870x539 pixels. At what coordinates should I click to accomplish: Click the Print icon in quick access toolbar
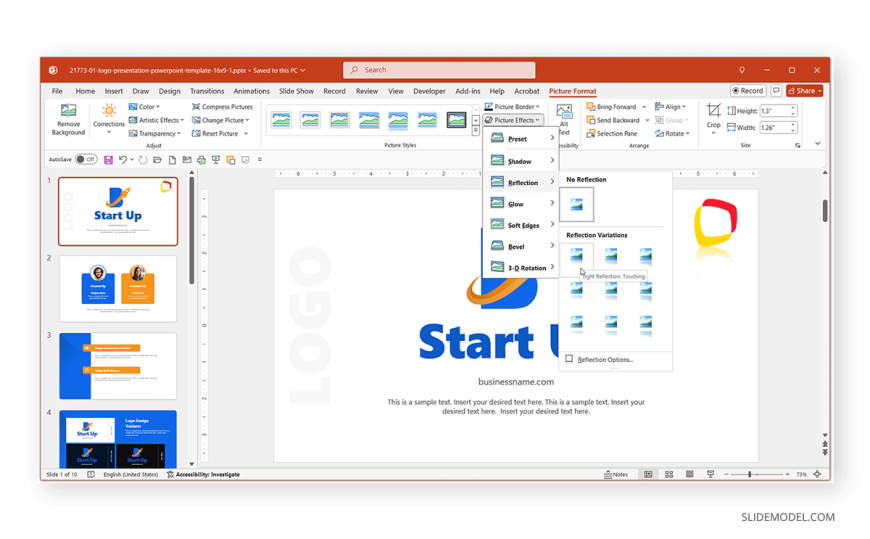tap(201, 160)
